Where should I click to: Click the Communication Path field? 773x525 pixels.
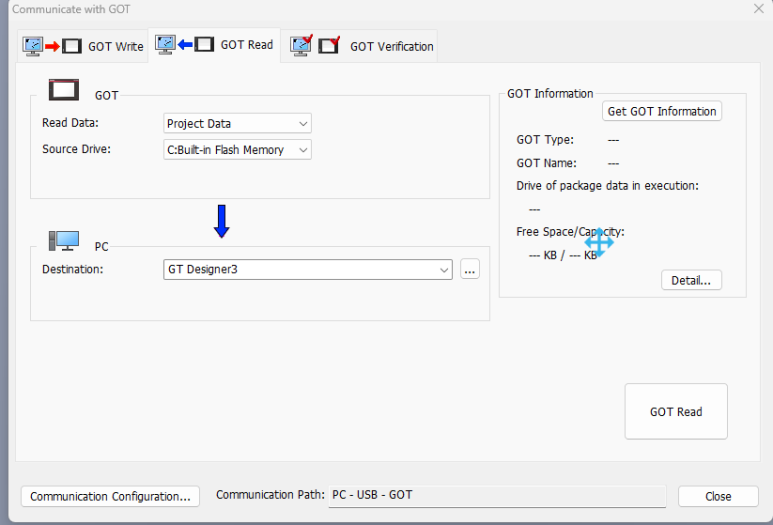(497, 495)
